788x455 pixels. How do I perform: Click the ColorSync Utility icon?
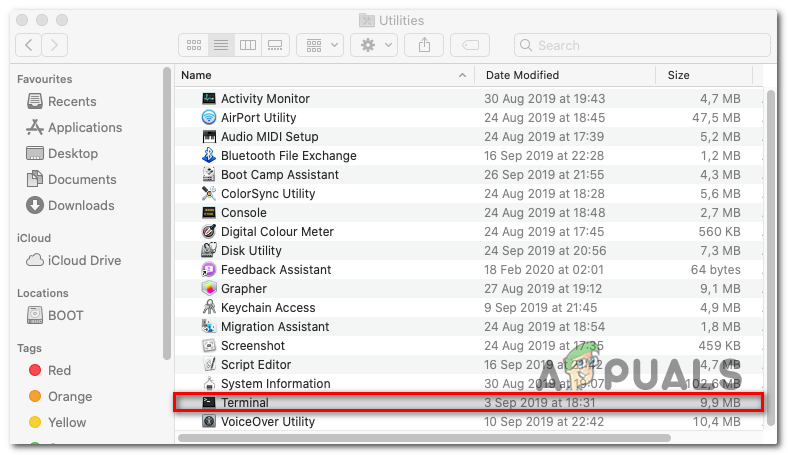(209, 194)
